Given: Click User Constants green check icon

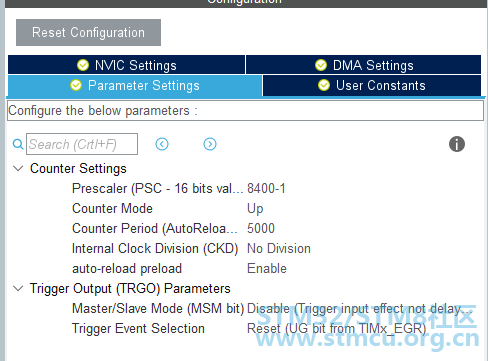Looking at the screenshot, I should 324,85.
